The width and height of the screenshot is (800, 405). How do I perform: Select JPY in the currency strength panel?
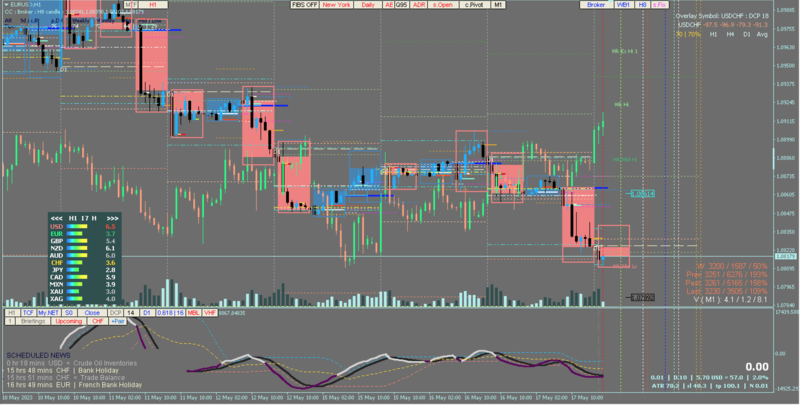(x=57, y=270)
